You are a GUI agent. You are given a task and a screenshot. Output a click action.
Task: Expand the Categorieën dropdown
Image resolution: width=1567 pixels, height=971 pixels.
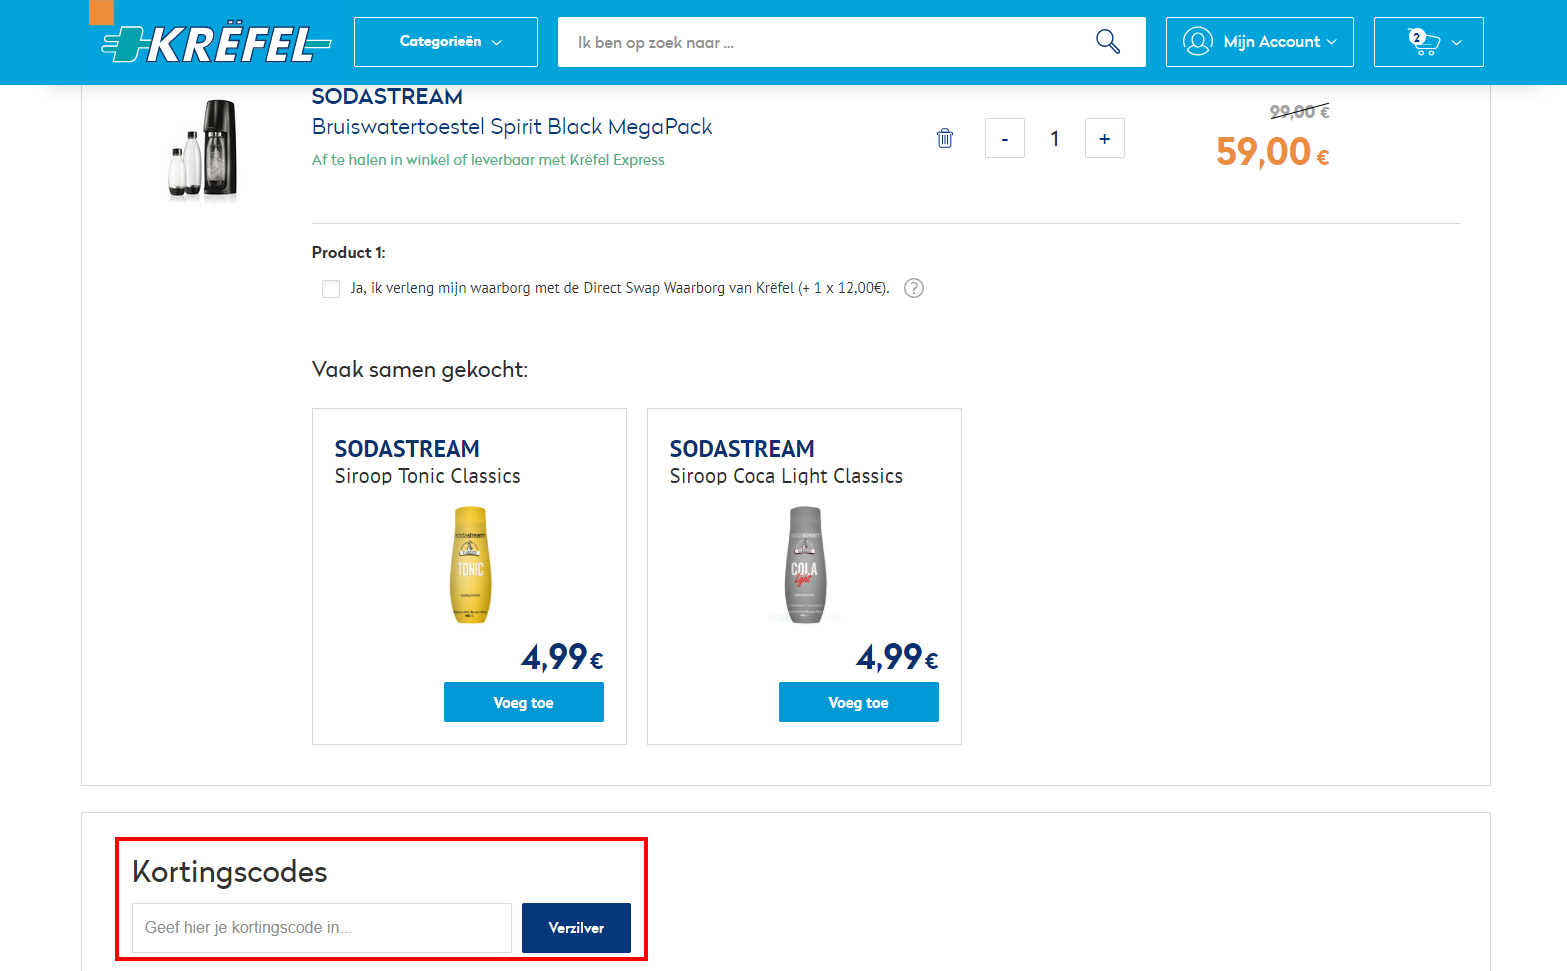tap(446, 42)
